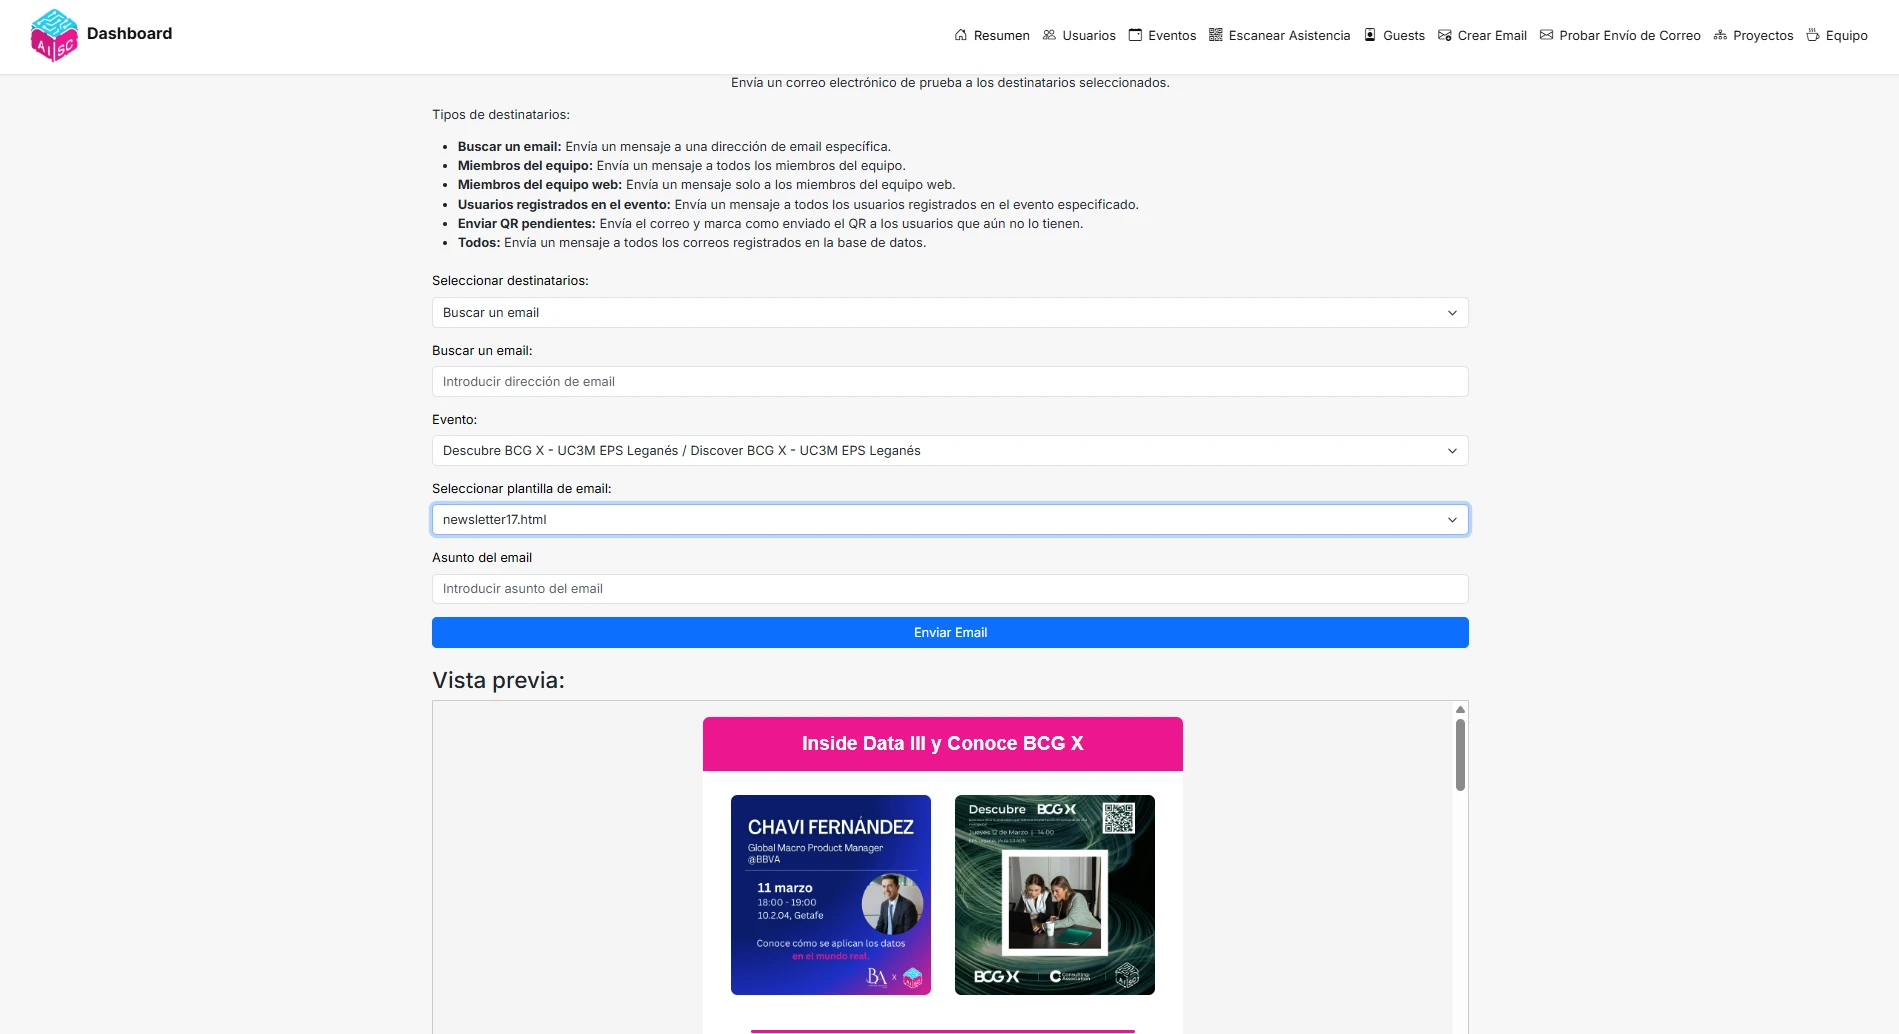This screenshot has width=1899, height=1034.
Task: Click the 'Vista previa:' heading
Action: pyautogui.click(x=498, y=680)
